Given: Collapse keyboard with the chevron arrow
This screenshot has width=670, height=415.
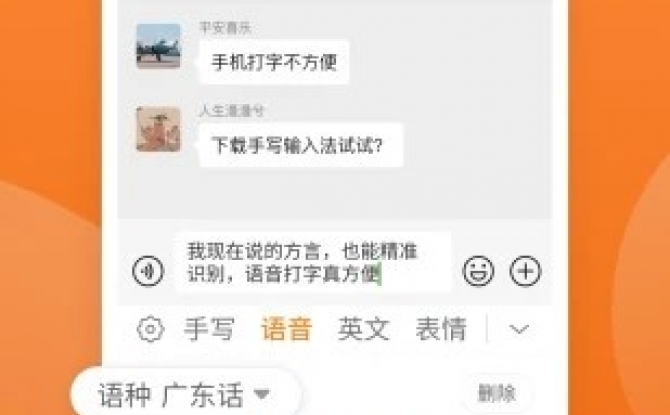Looking at the screenshot, I should tap(519, 330).
